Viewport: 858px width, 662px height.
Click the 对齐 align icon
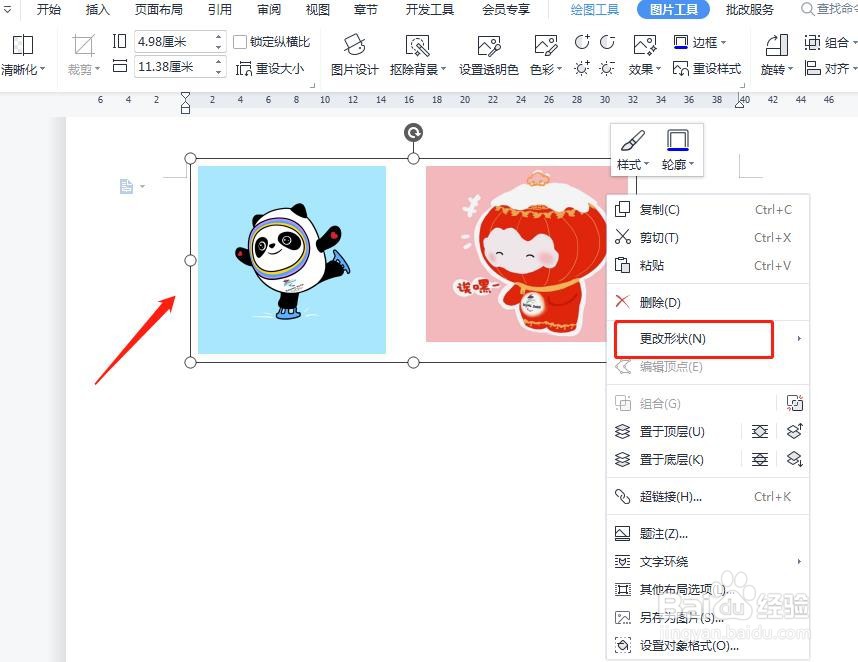point(812,68)
